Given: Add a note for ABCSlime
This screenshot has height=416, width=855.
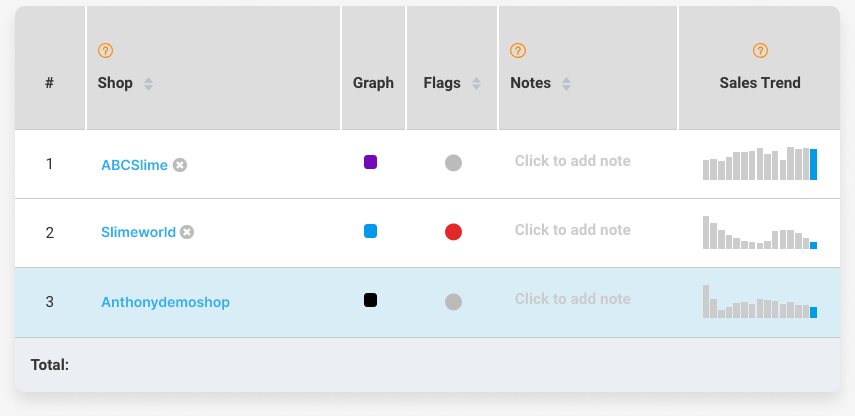Looking at the screenshot, I should tap(573, 161).
